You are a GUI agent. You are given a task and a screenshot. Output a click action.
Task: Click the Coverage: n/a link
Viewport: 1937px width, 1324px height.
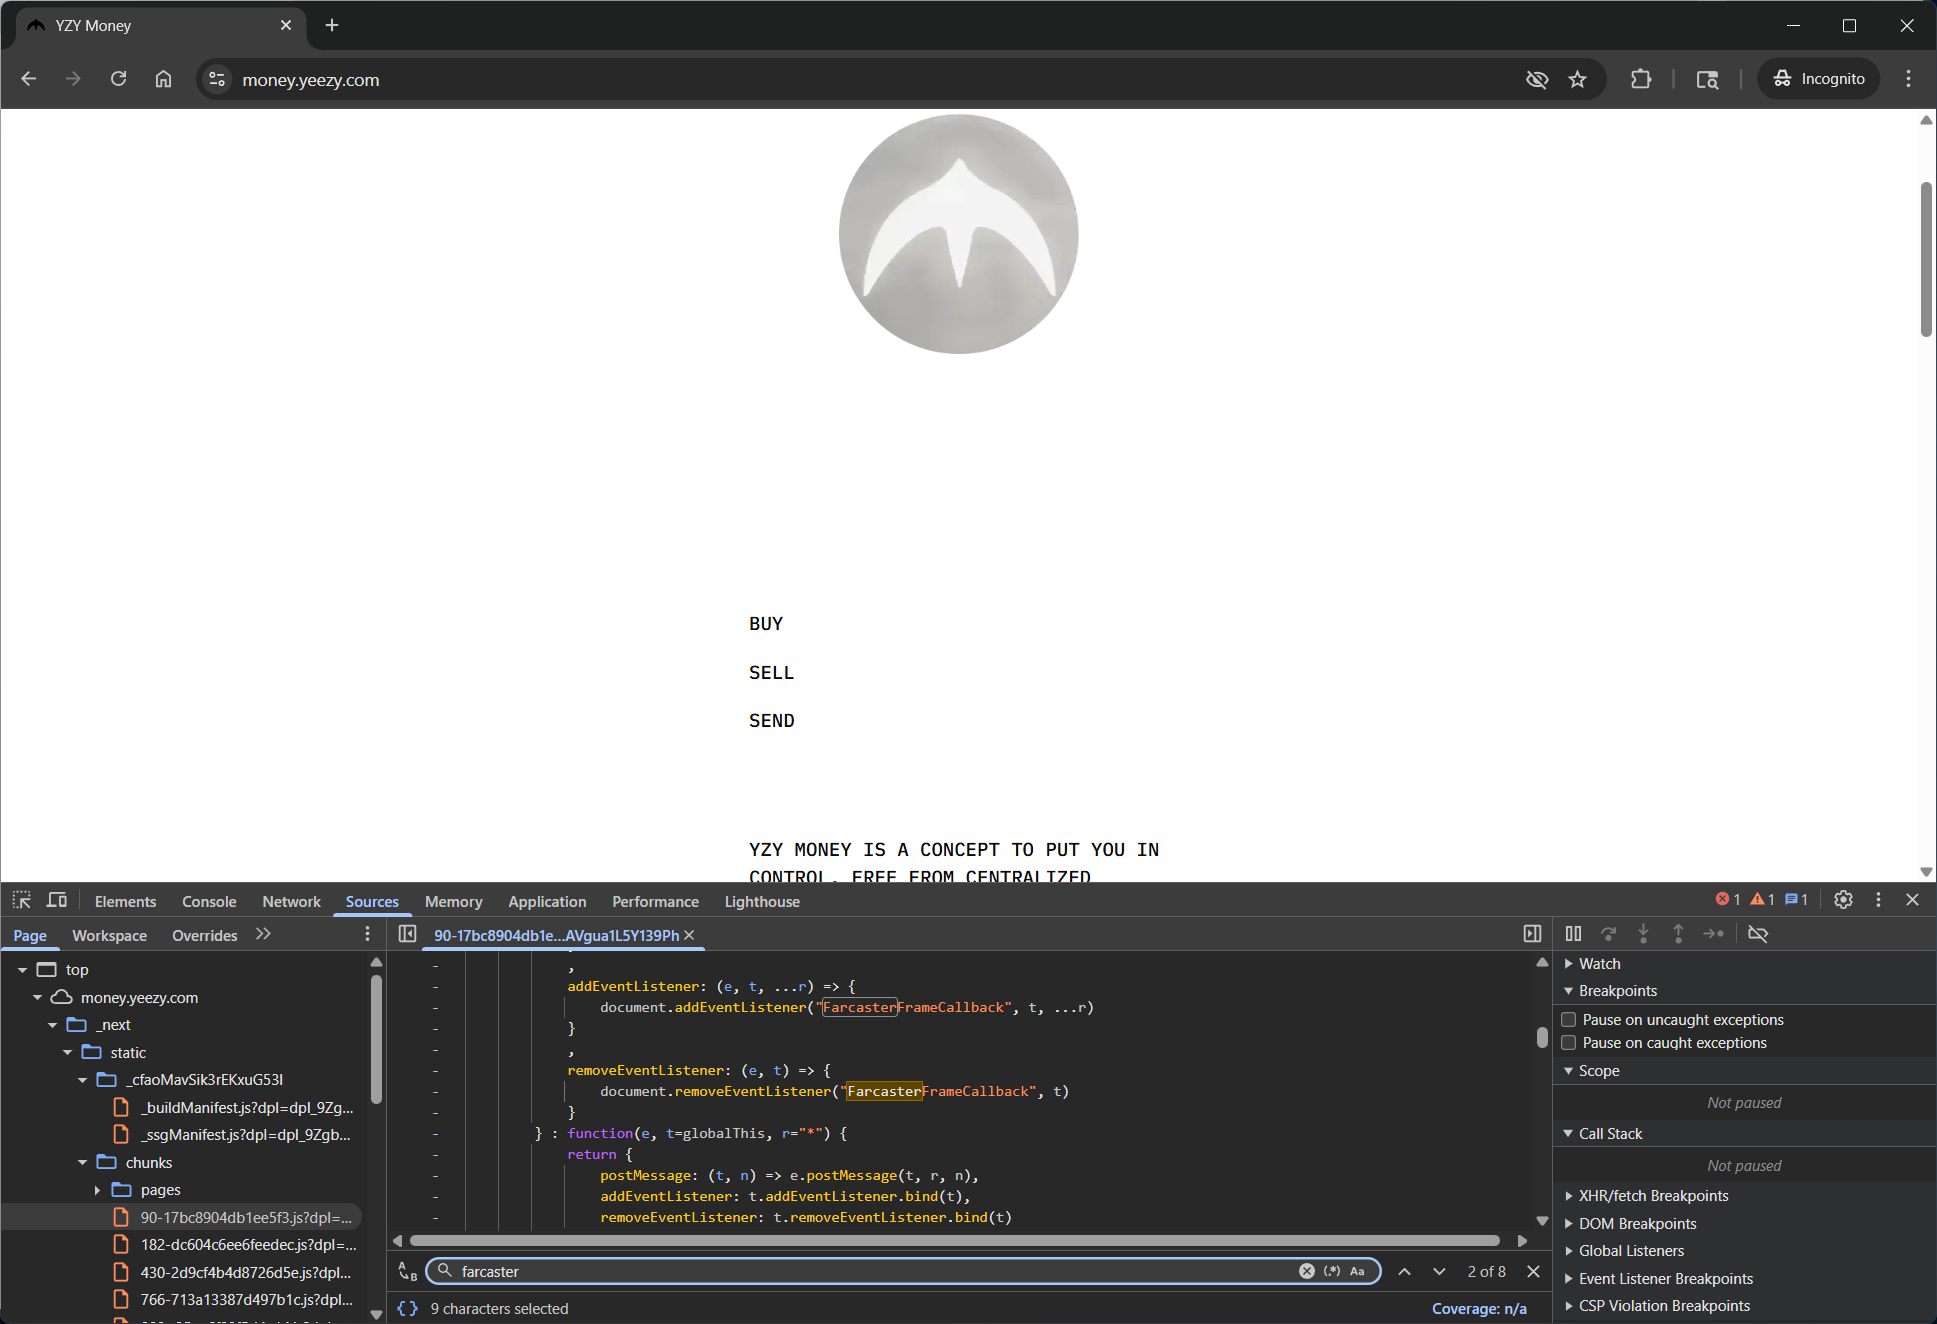tap(1478, 1308)
